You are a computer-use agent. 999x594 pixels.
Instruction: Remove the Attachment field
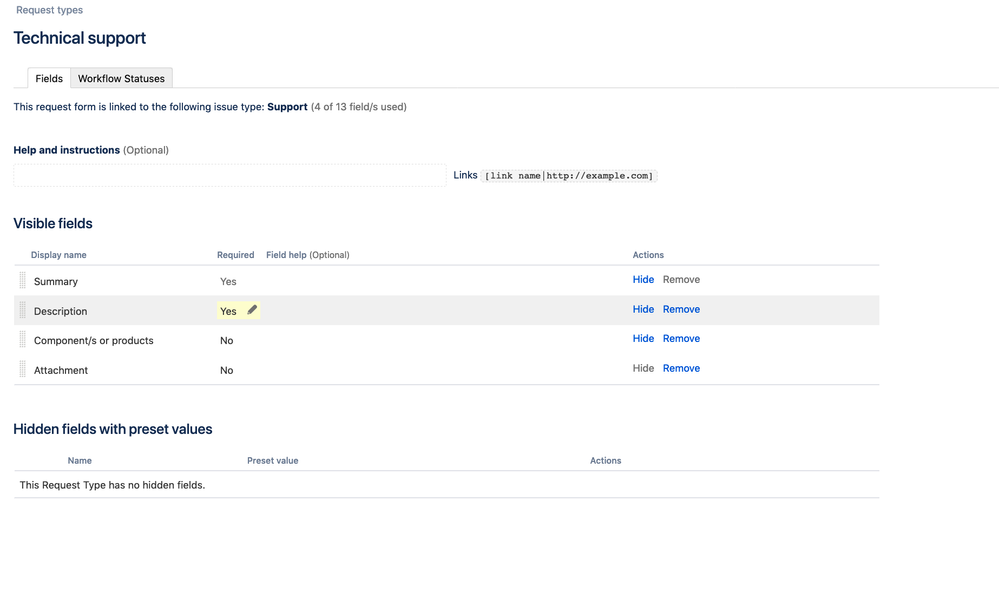tap(681, 368)
